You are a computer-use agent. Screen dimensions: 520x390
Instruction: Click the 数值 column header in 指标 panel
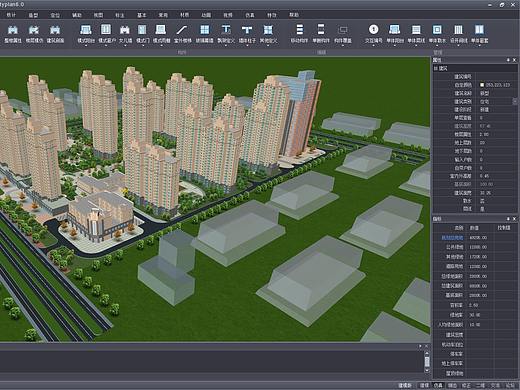(474, 228)
